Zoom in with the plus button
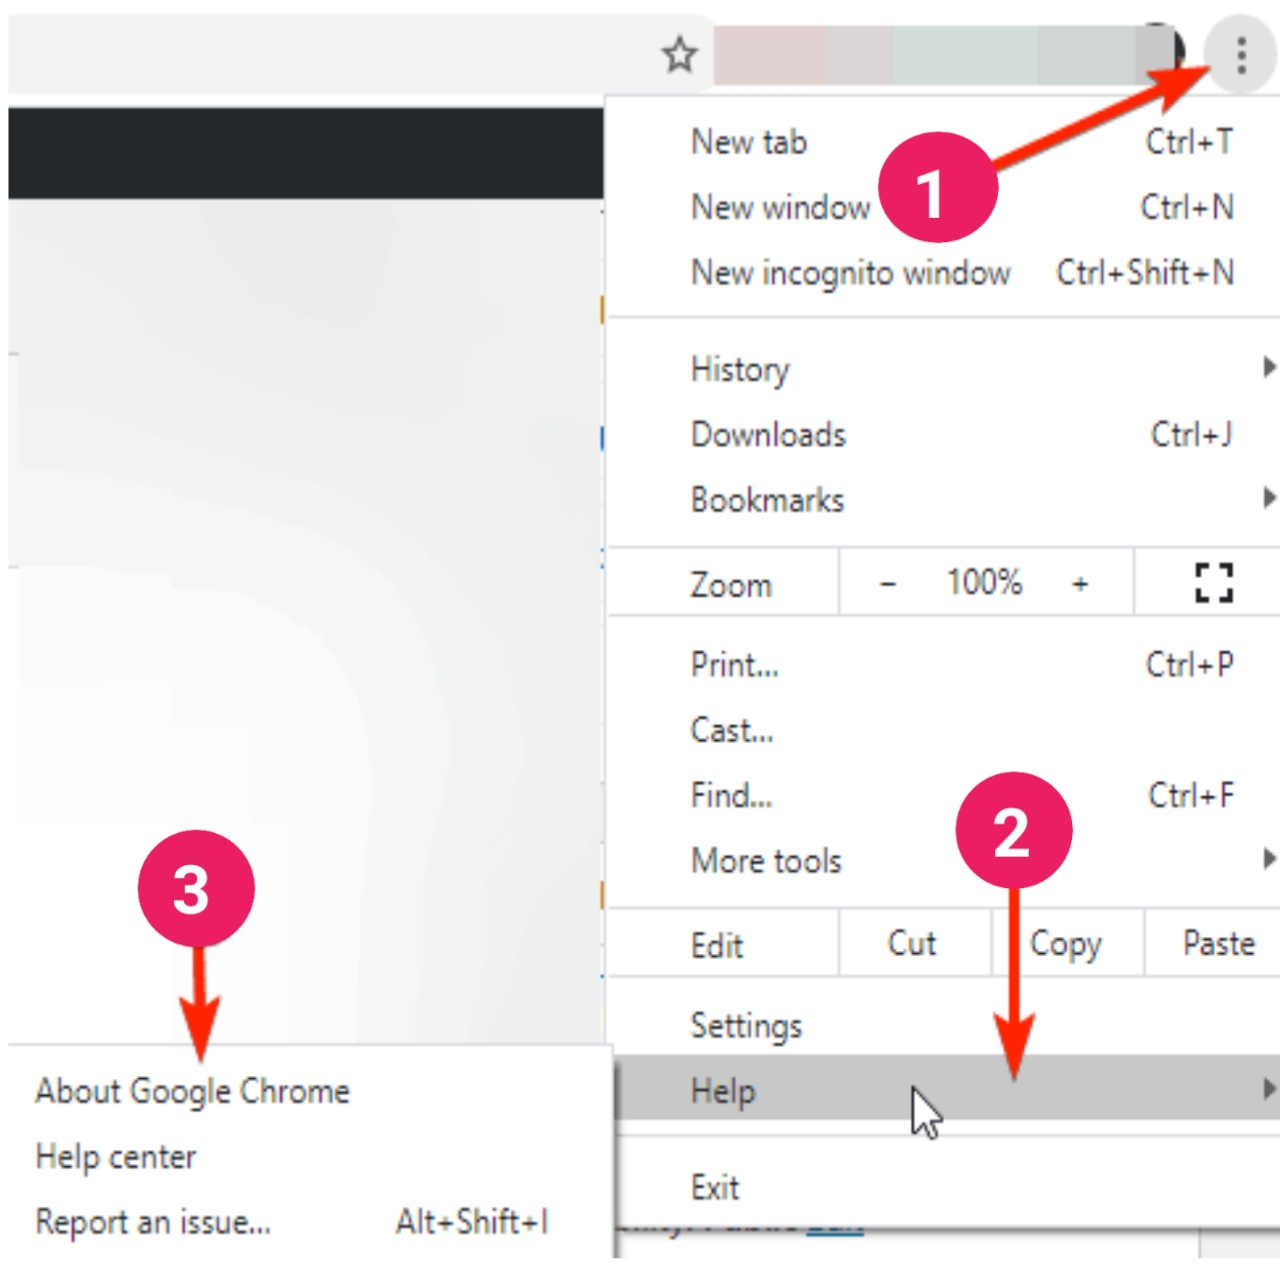The height and width of the screenshot is (1280, 1280). click(x=1080, y=584)
